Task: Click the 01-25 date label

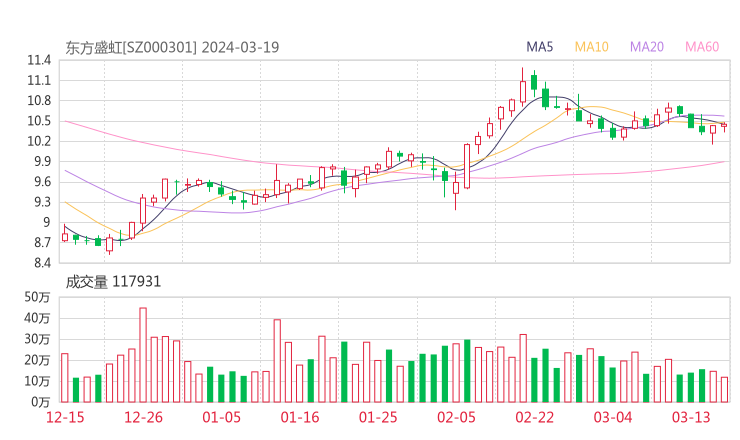Action: coord(378,417)
